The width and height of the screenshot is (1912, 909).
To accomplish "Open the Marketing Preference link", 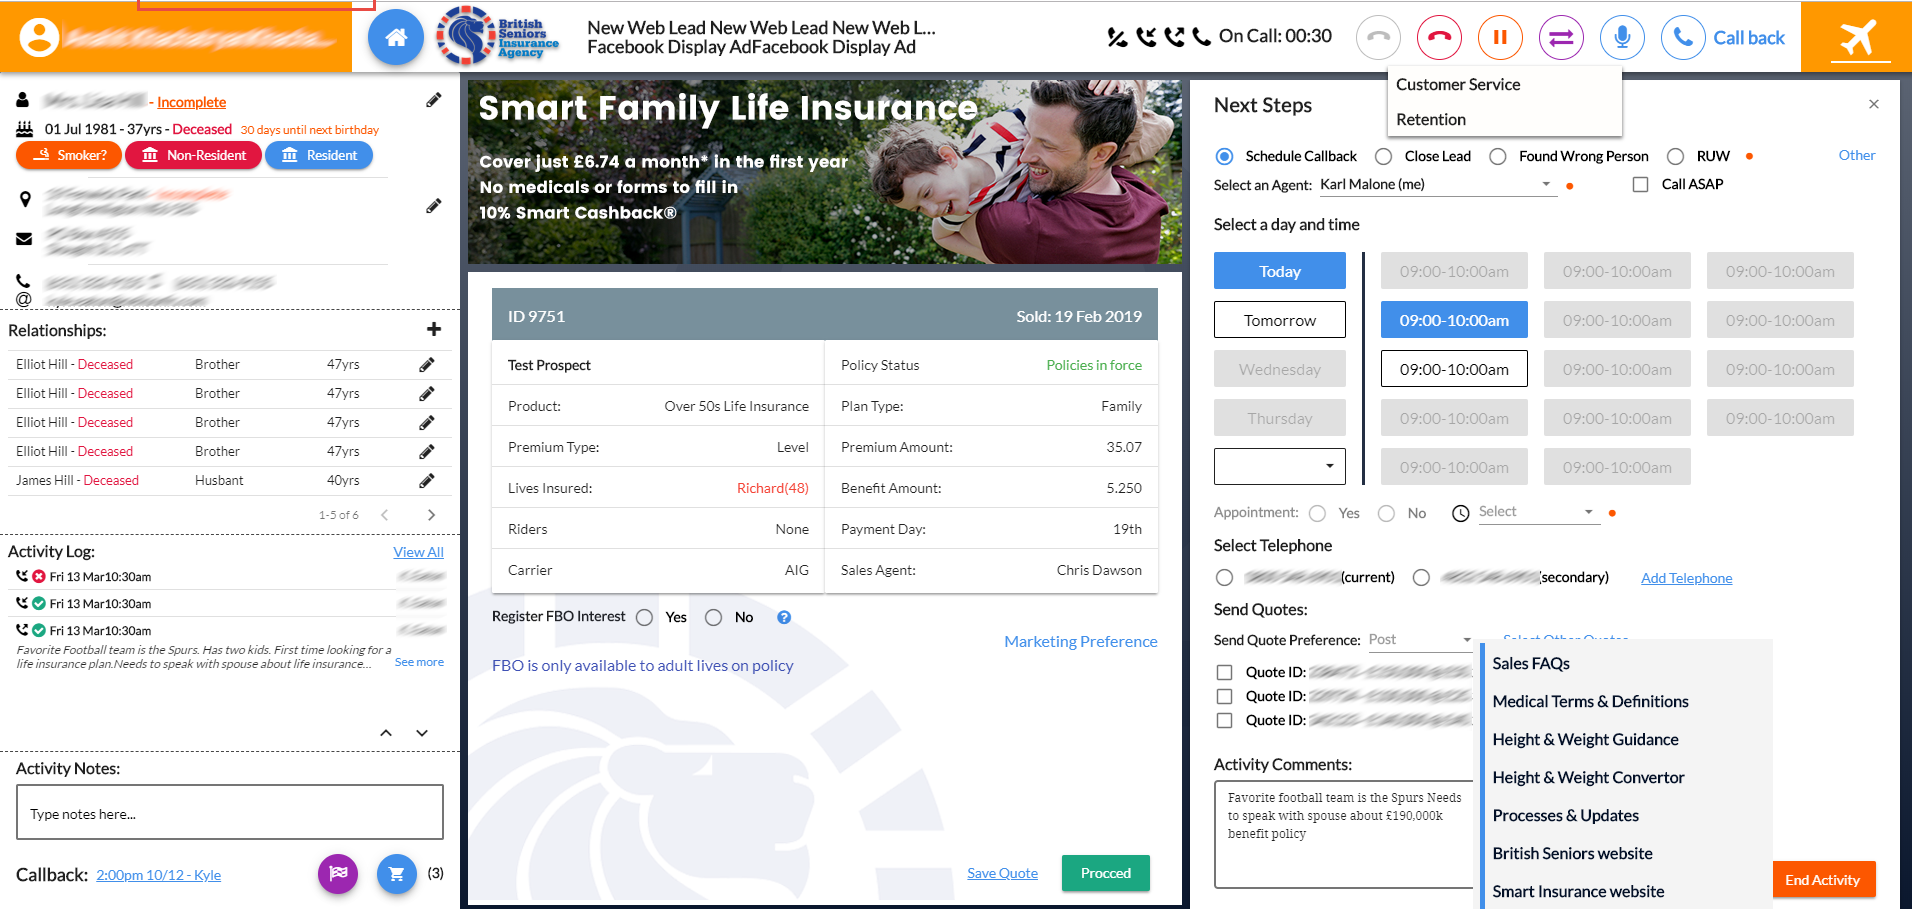I will click(1080, 642).
